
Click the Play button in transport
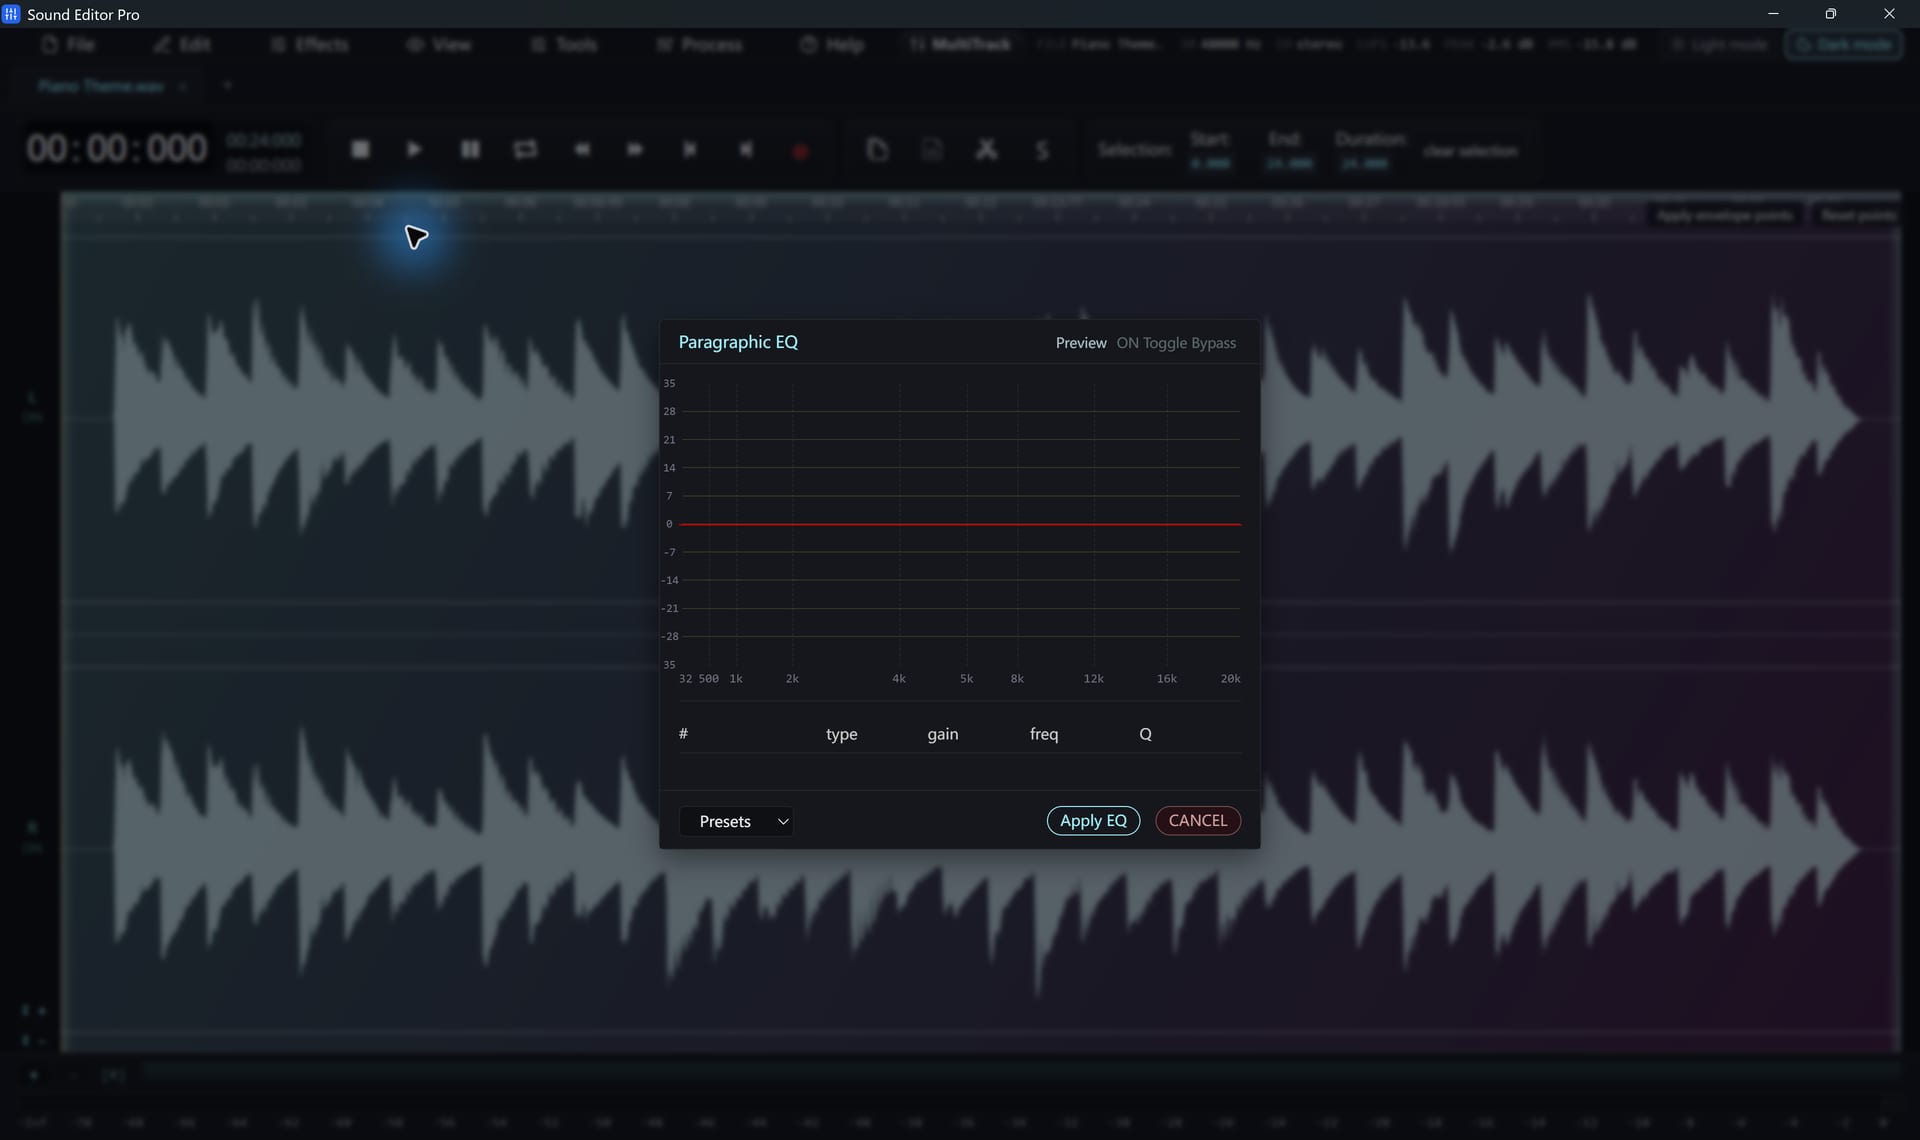click(414, 149)
